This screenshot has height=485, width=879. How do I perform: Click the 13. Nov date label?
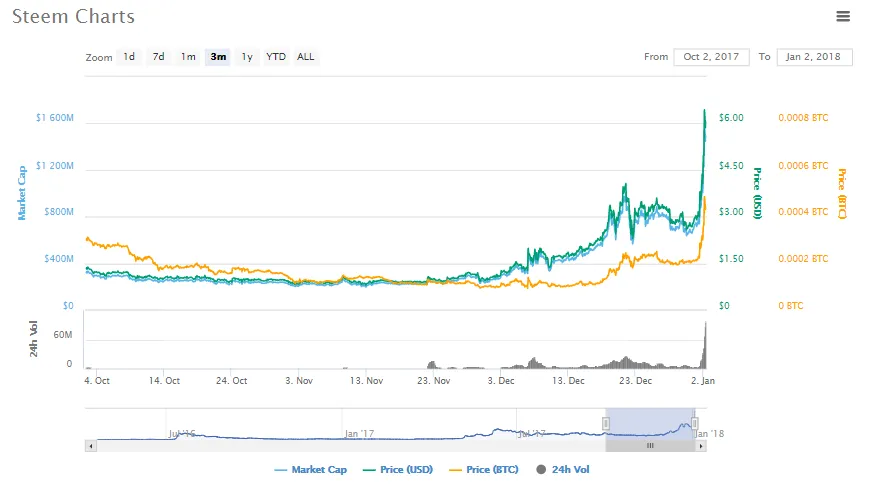click(x=366, y=381)
